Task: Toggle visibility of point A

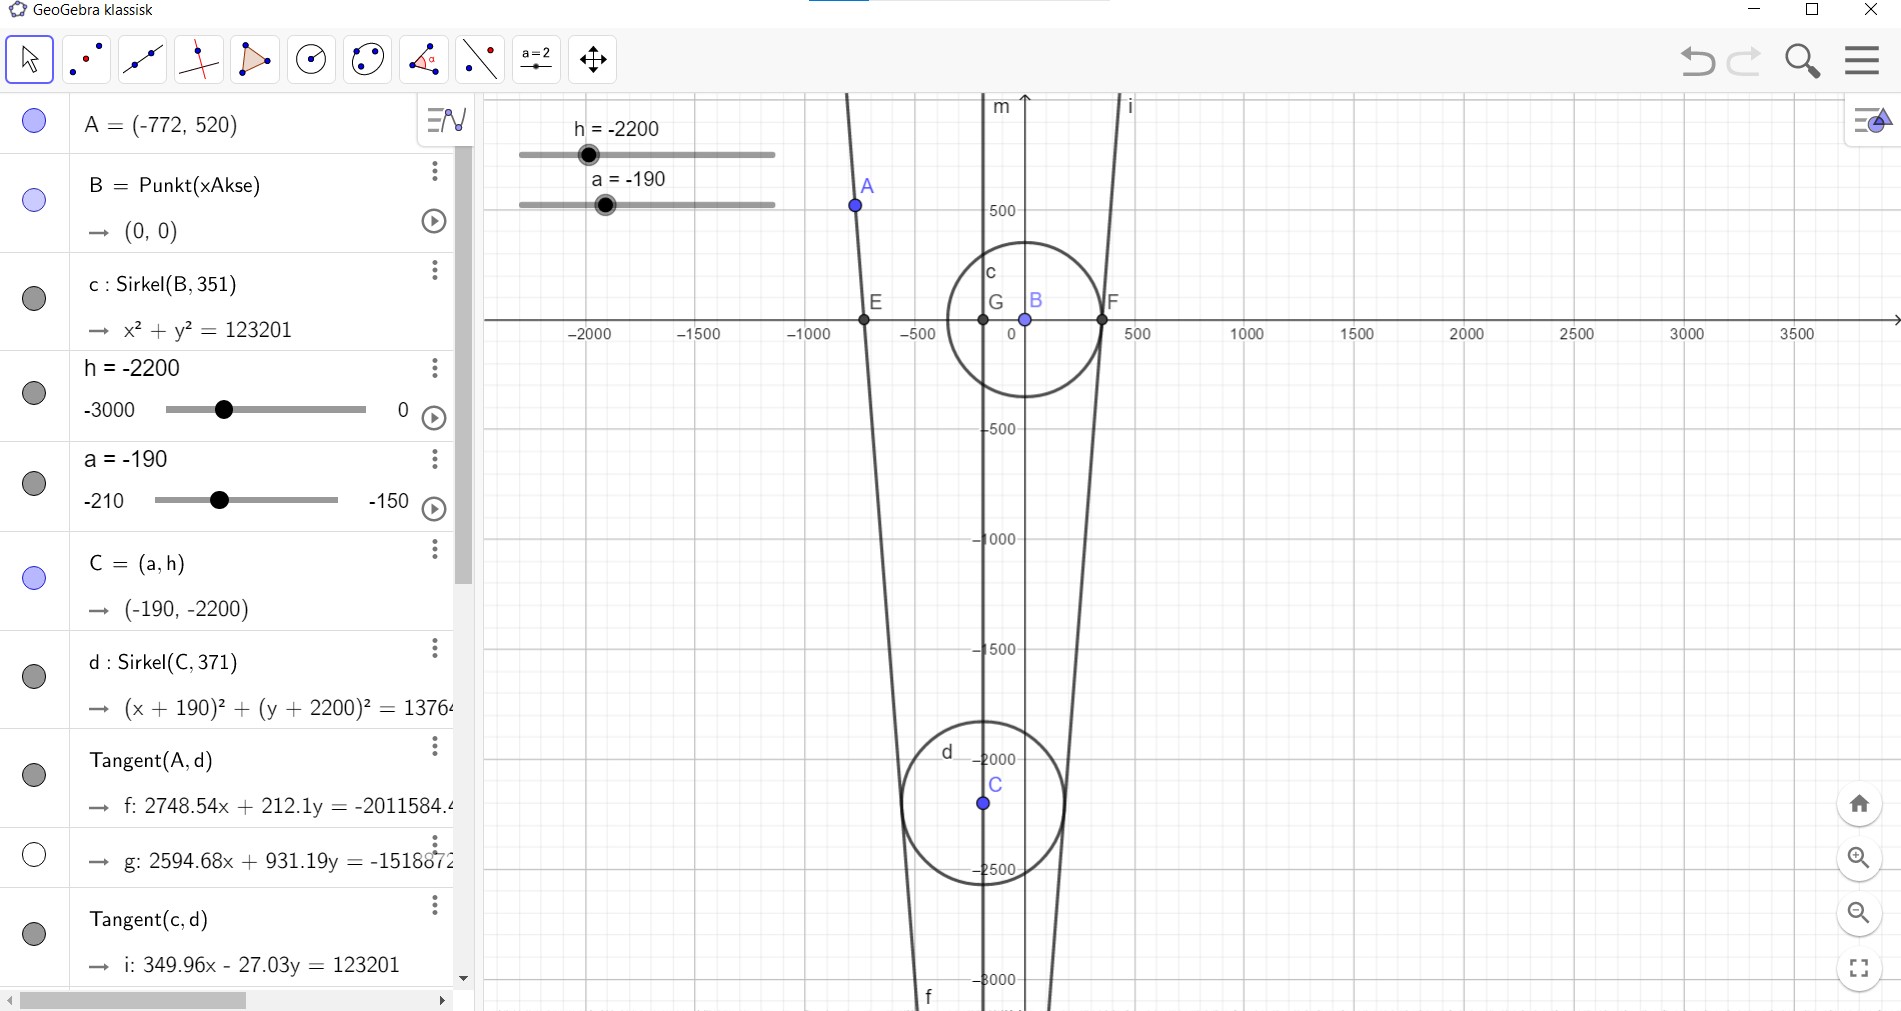Action: [x=34, y=121]
